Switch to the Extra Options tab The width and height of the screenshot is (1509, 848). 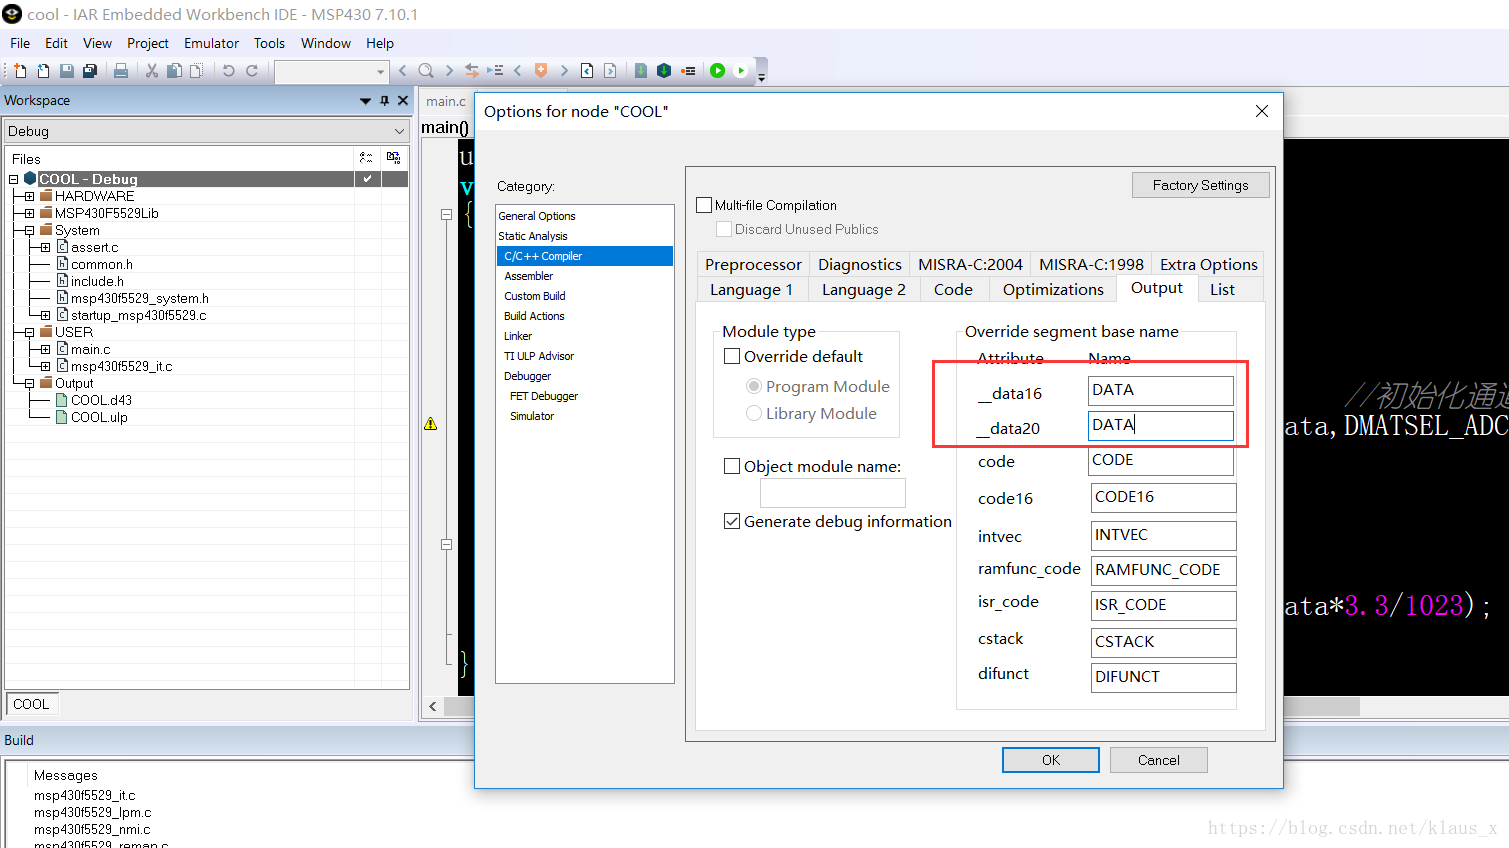pos(1208,264)
